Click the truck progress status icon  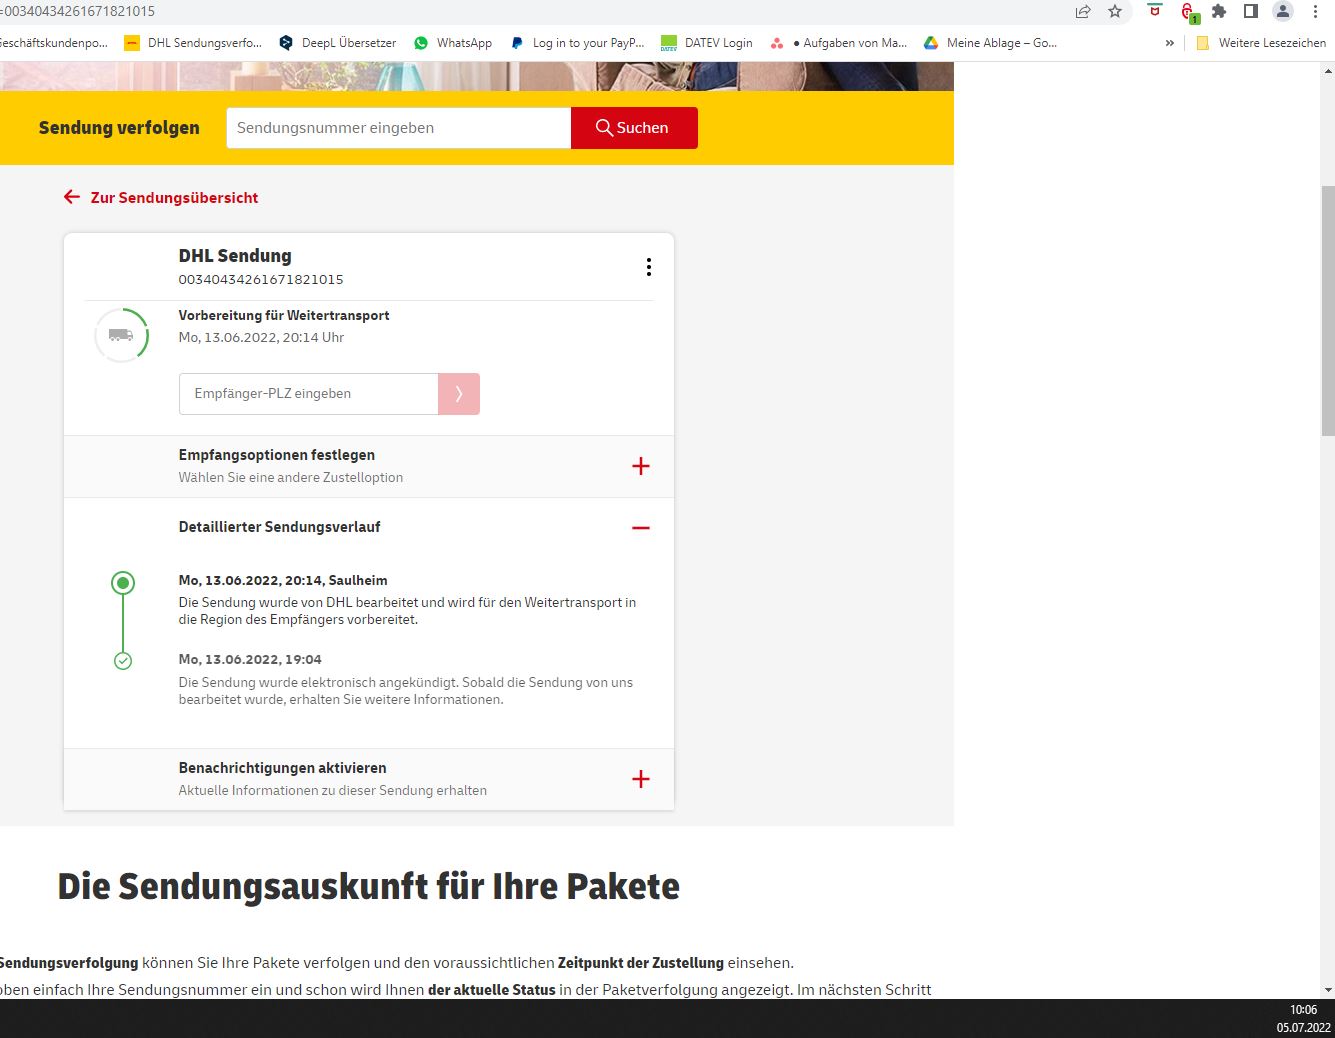pos(122,335)
